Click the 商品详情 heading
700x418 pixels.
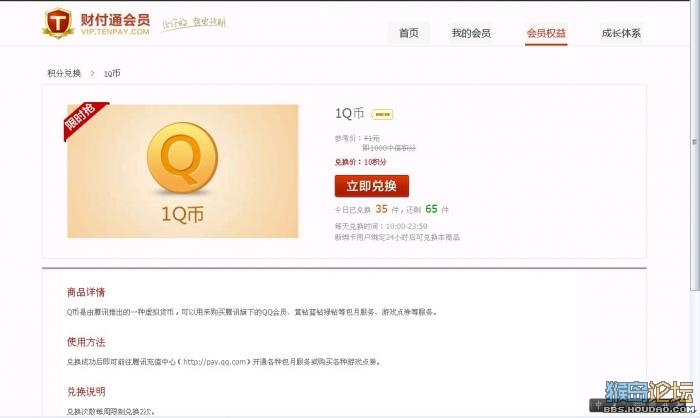pos(86,293)
